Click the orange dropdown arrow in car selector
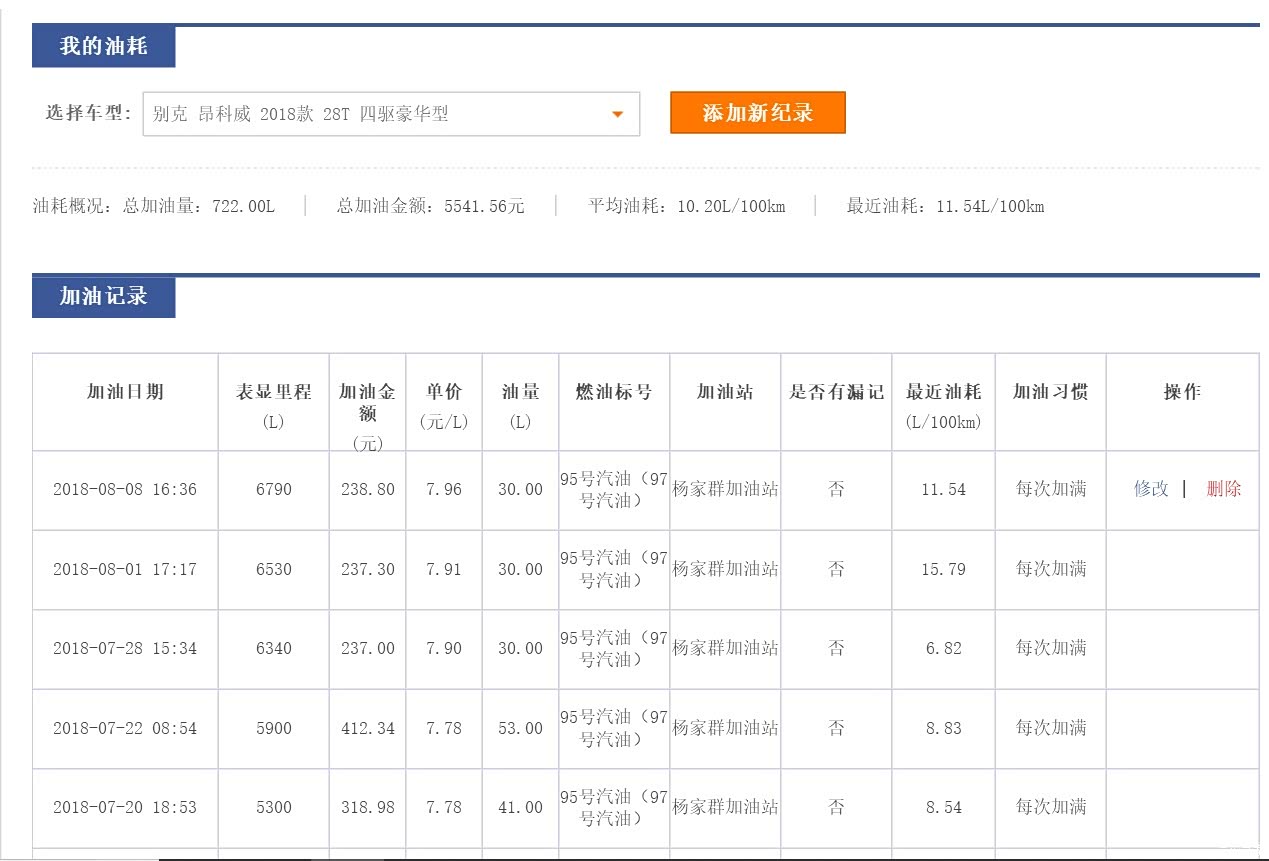 617,114
